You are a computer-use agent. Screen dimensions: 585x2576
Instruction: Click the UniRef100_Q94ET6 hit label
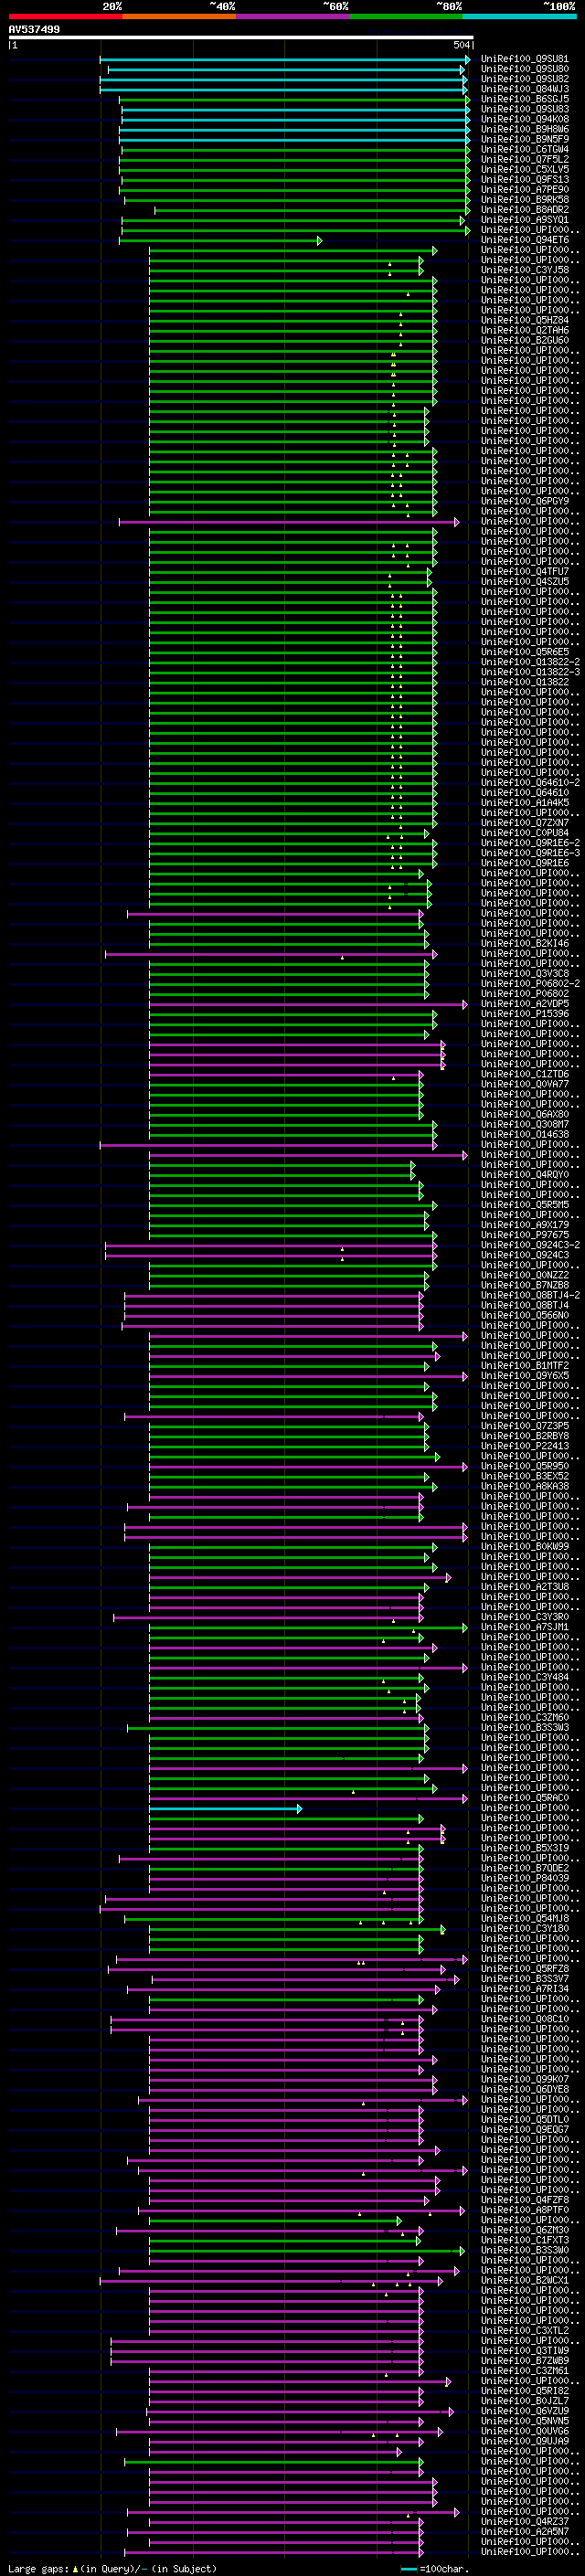(525, 240)
